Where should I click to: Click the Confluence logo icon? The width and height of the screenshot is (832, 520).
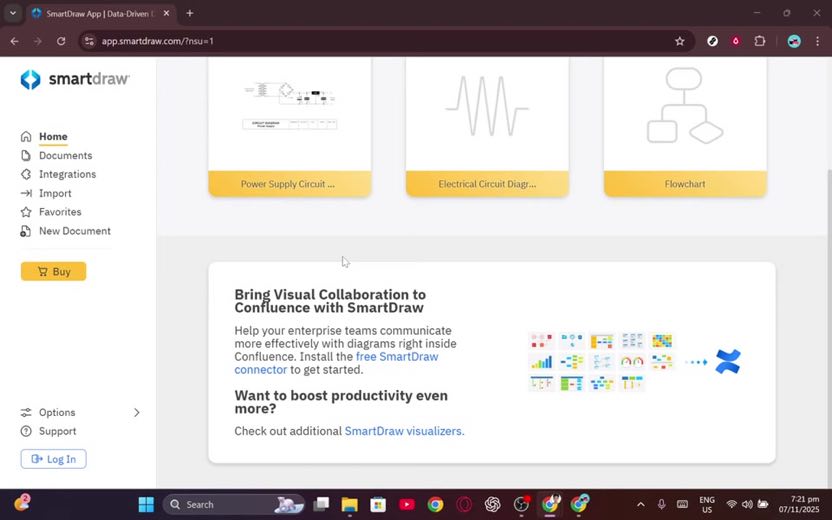coord(728,361)
